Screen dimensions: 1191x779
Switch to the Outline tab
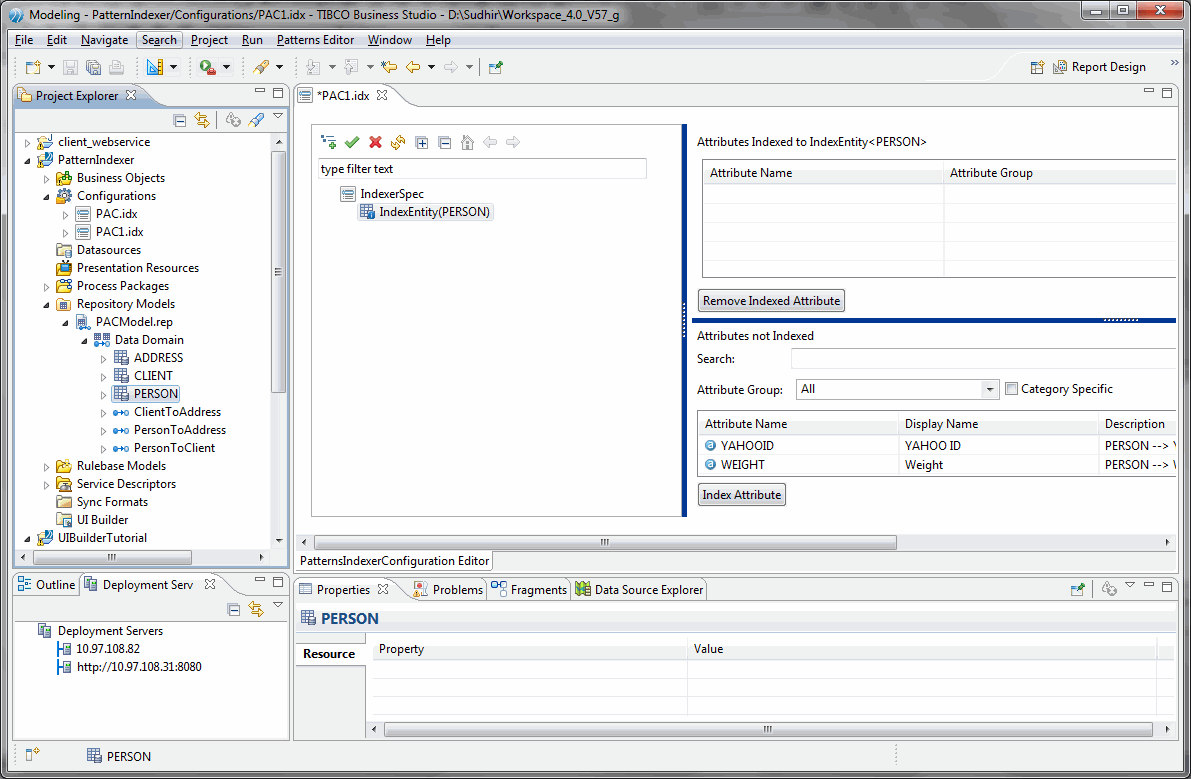[47, 585]
